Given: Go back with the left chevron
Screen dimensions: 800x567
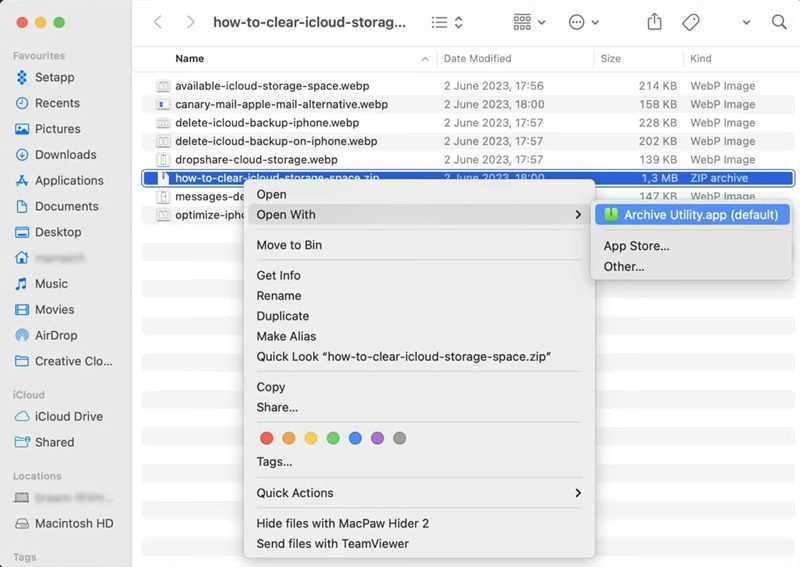Looking at the screenshot, I should [x=158, y=22].
